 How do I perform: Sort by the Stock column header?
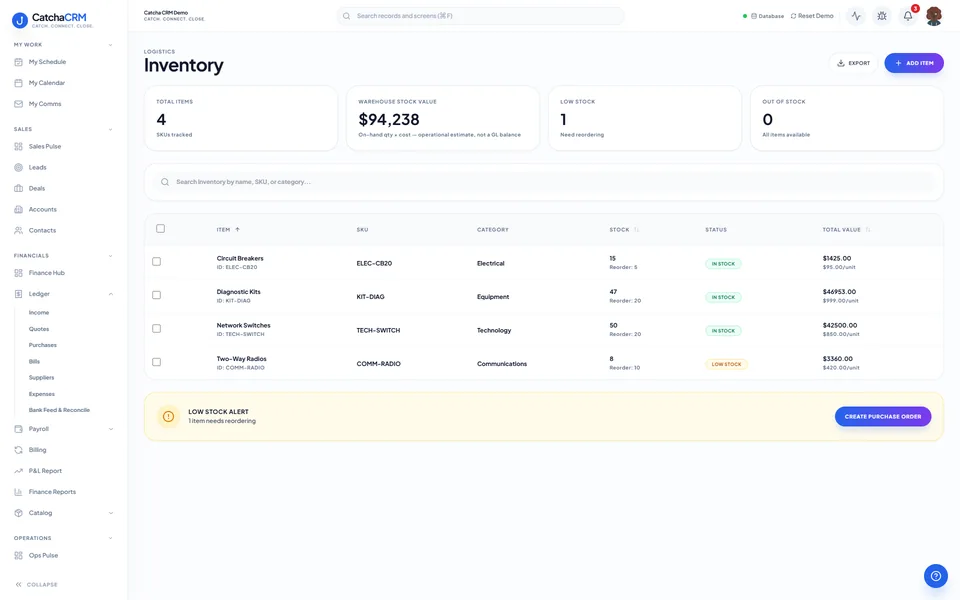(x=624, y=230)
